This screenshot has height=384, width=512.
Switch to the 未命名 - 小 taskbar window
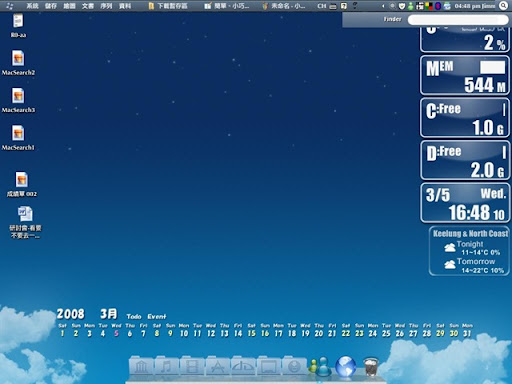[284, 6]
